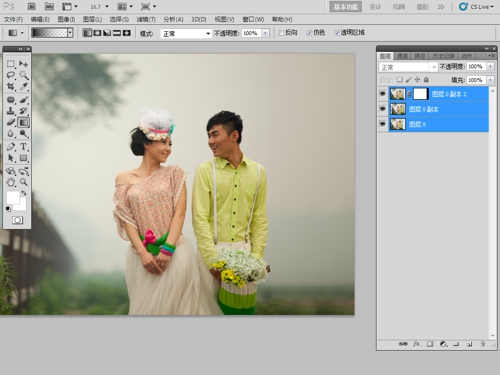
Task: Hide layer 图层 0 副本 2
Action: click(x=382, y=94)
